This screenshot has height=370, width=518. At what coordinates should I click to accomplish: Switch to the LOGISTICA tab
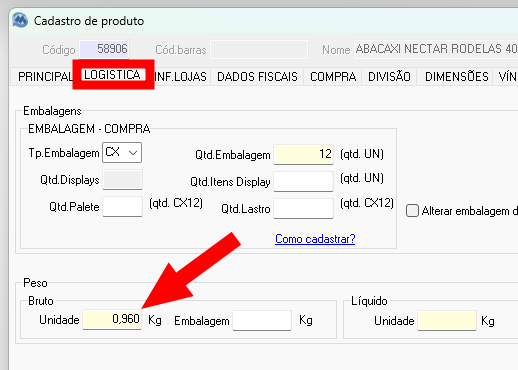pos(112,75)
